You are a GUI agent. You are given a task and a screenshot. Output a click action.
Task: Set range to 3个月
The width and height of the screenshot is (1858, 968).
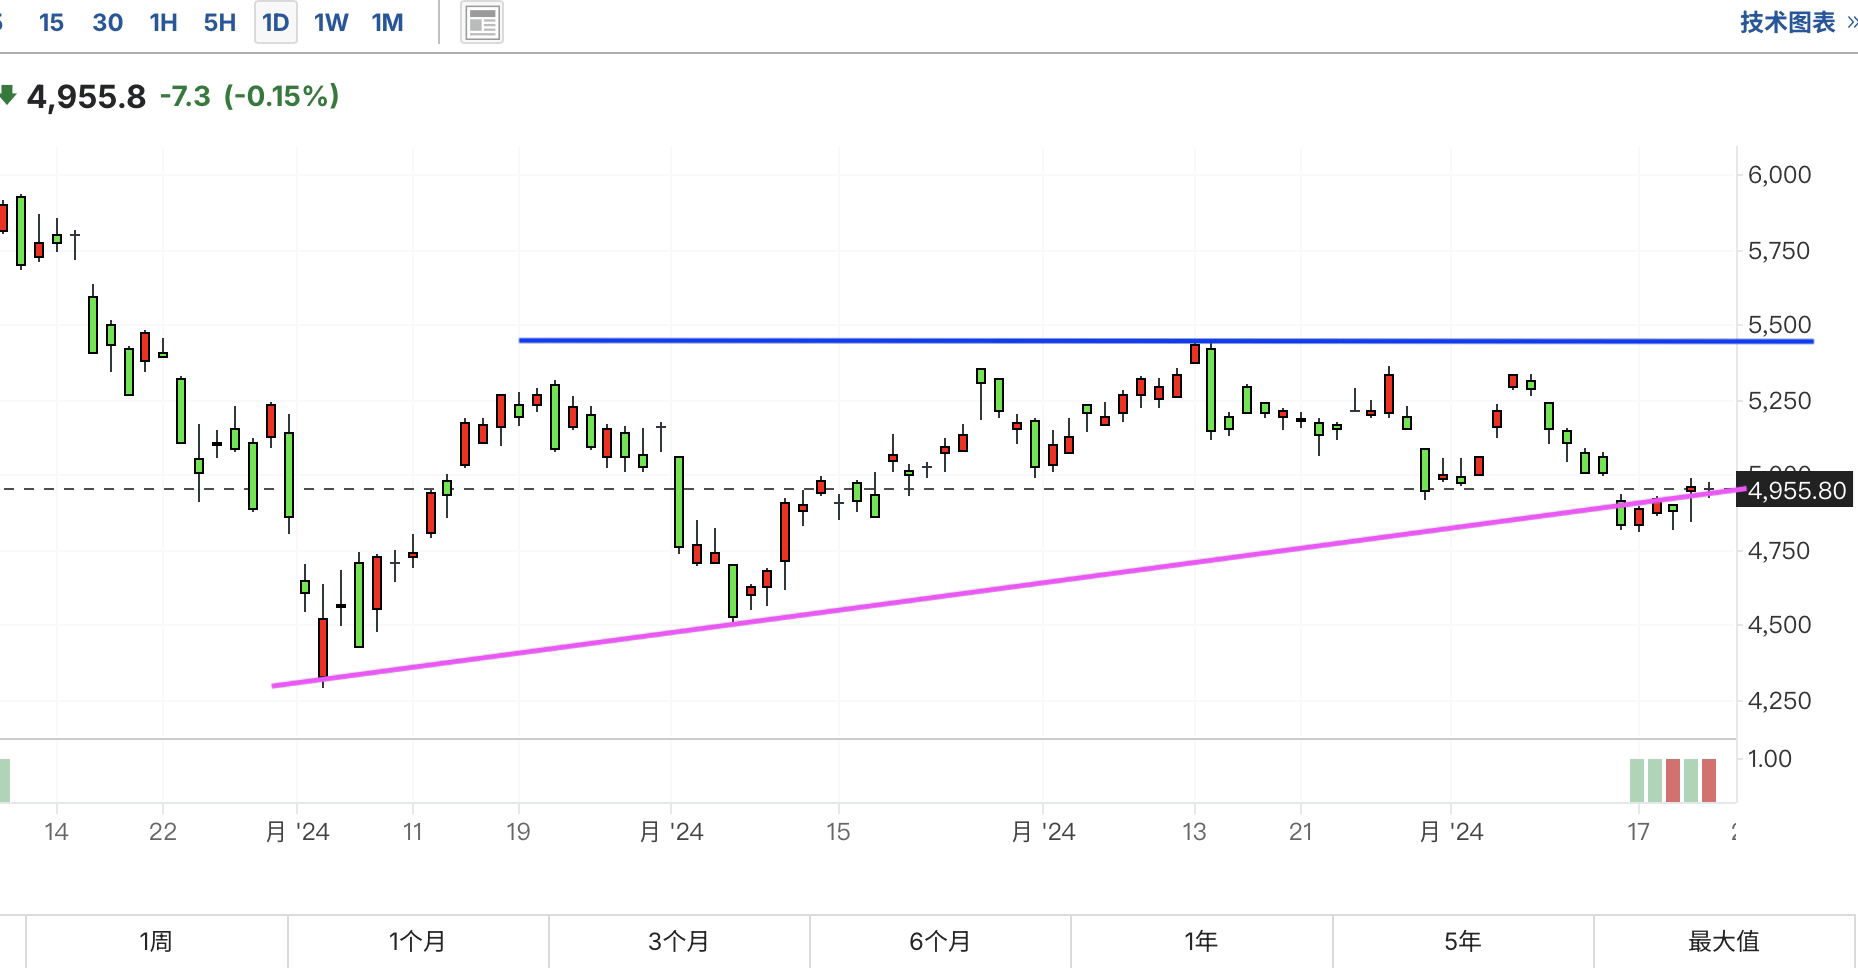pos(678,941)
